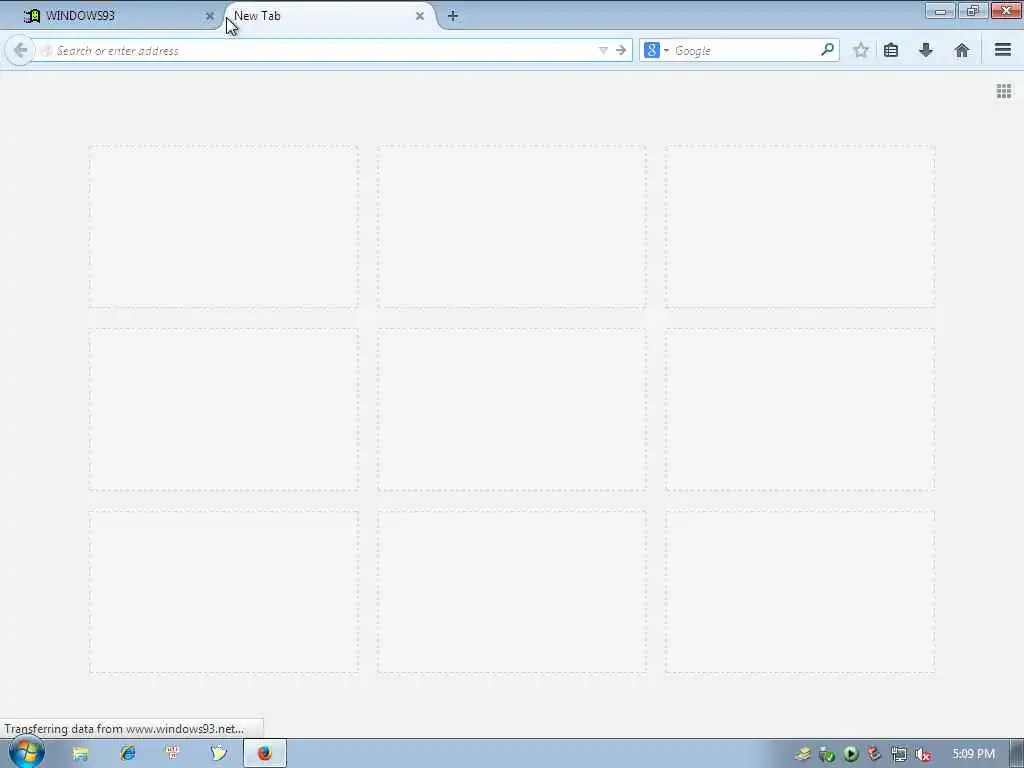Screen dimensions: 1024x768
Task: Click the muted volume tray icon
Action: point(923,755)
